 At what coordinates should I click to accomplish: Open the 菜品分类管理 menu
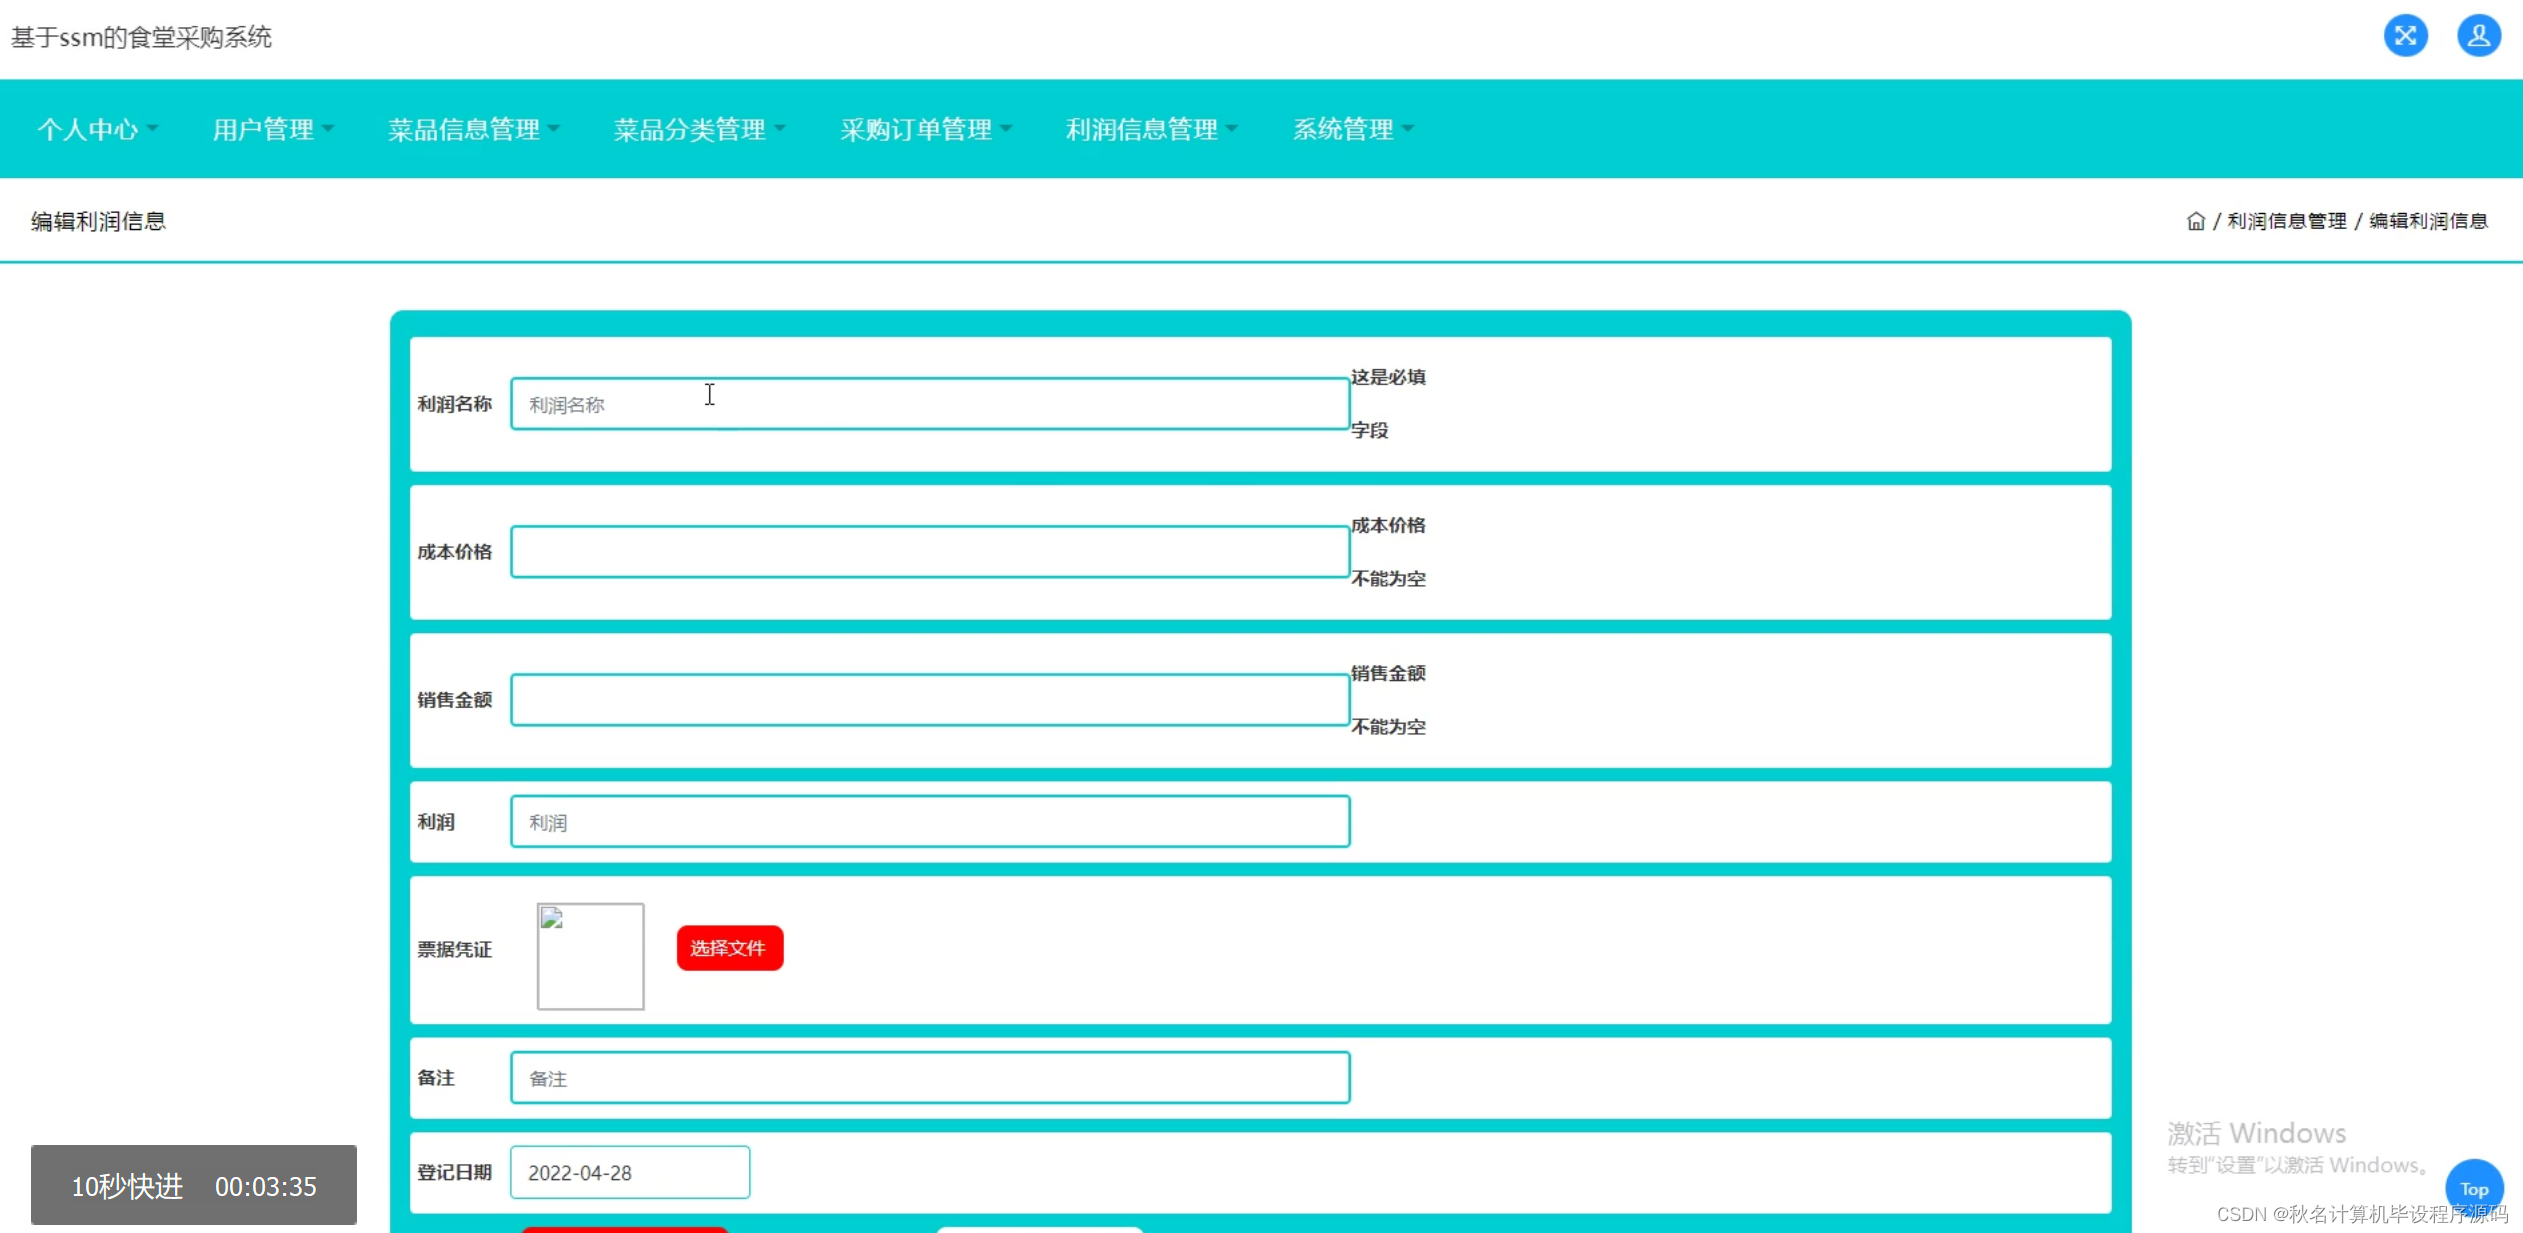pos(699,129)
